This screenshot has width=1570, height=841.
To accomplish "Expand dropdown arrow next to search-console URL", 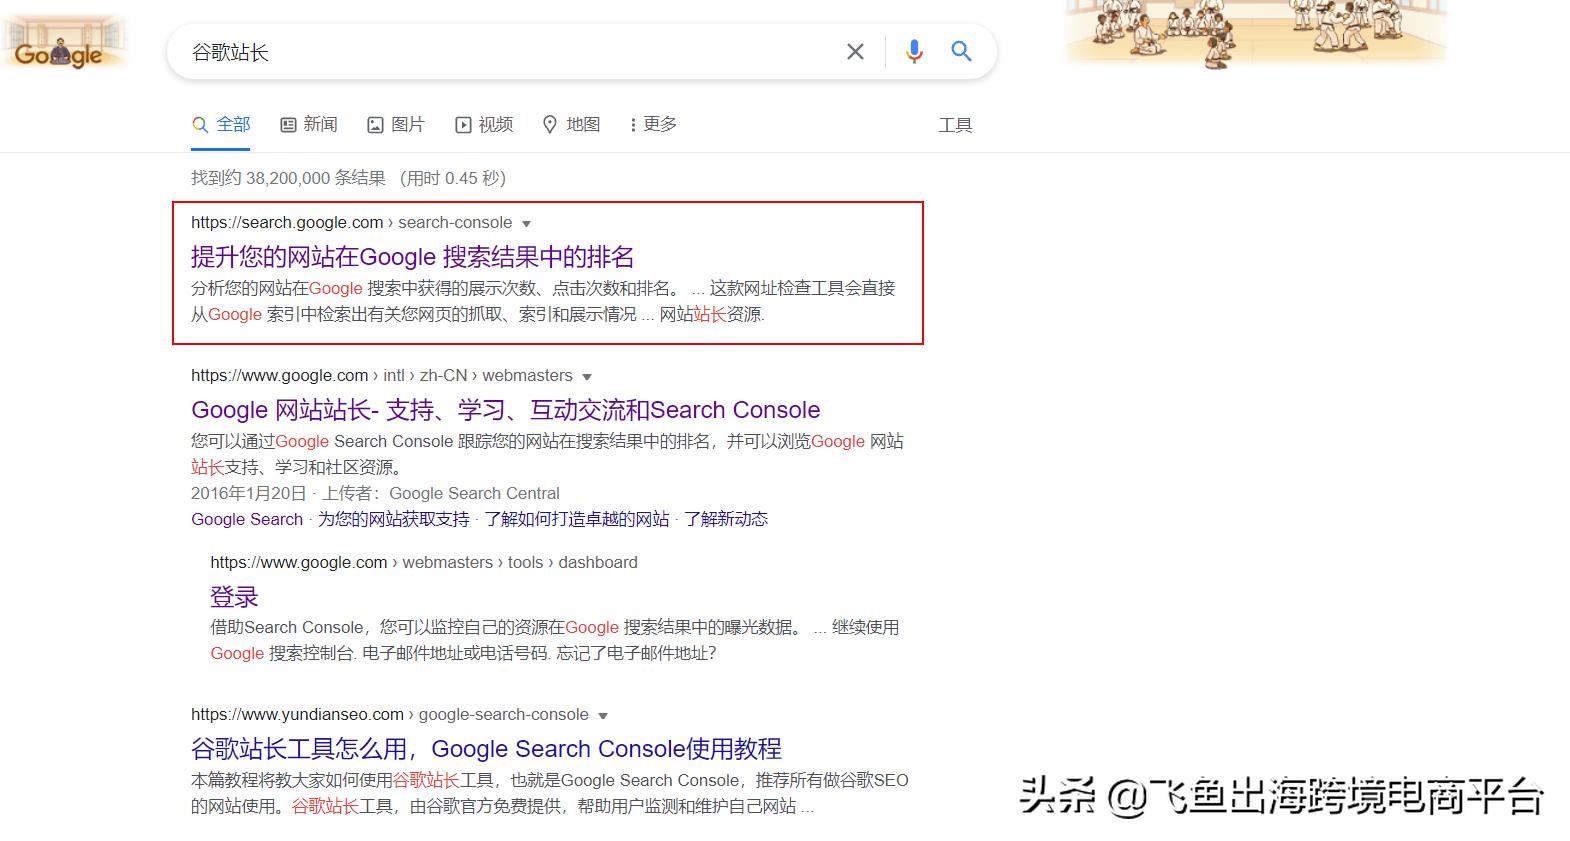I will pos(527,224).
